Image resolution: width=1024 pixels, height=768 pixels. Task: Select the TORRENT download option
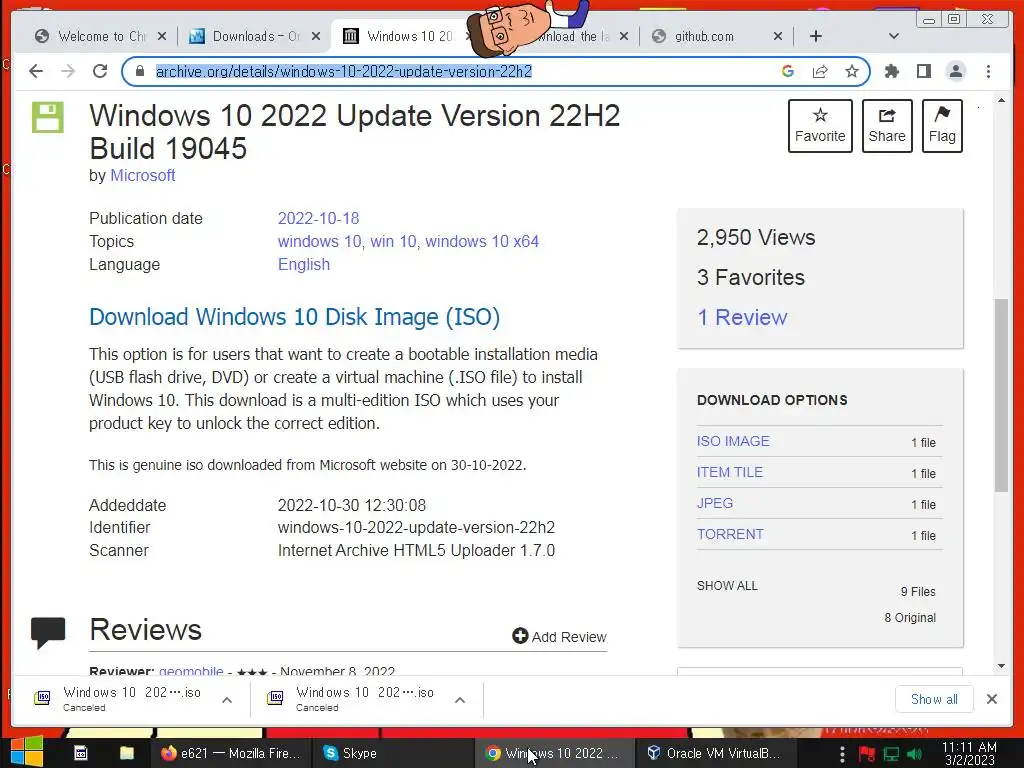[730, 534]
